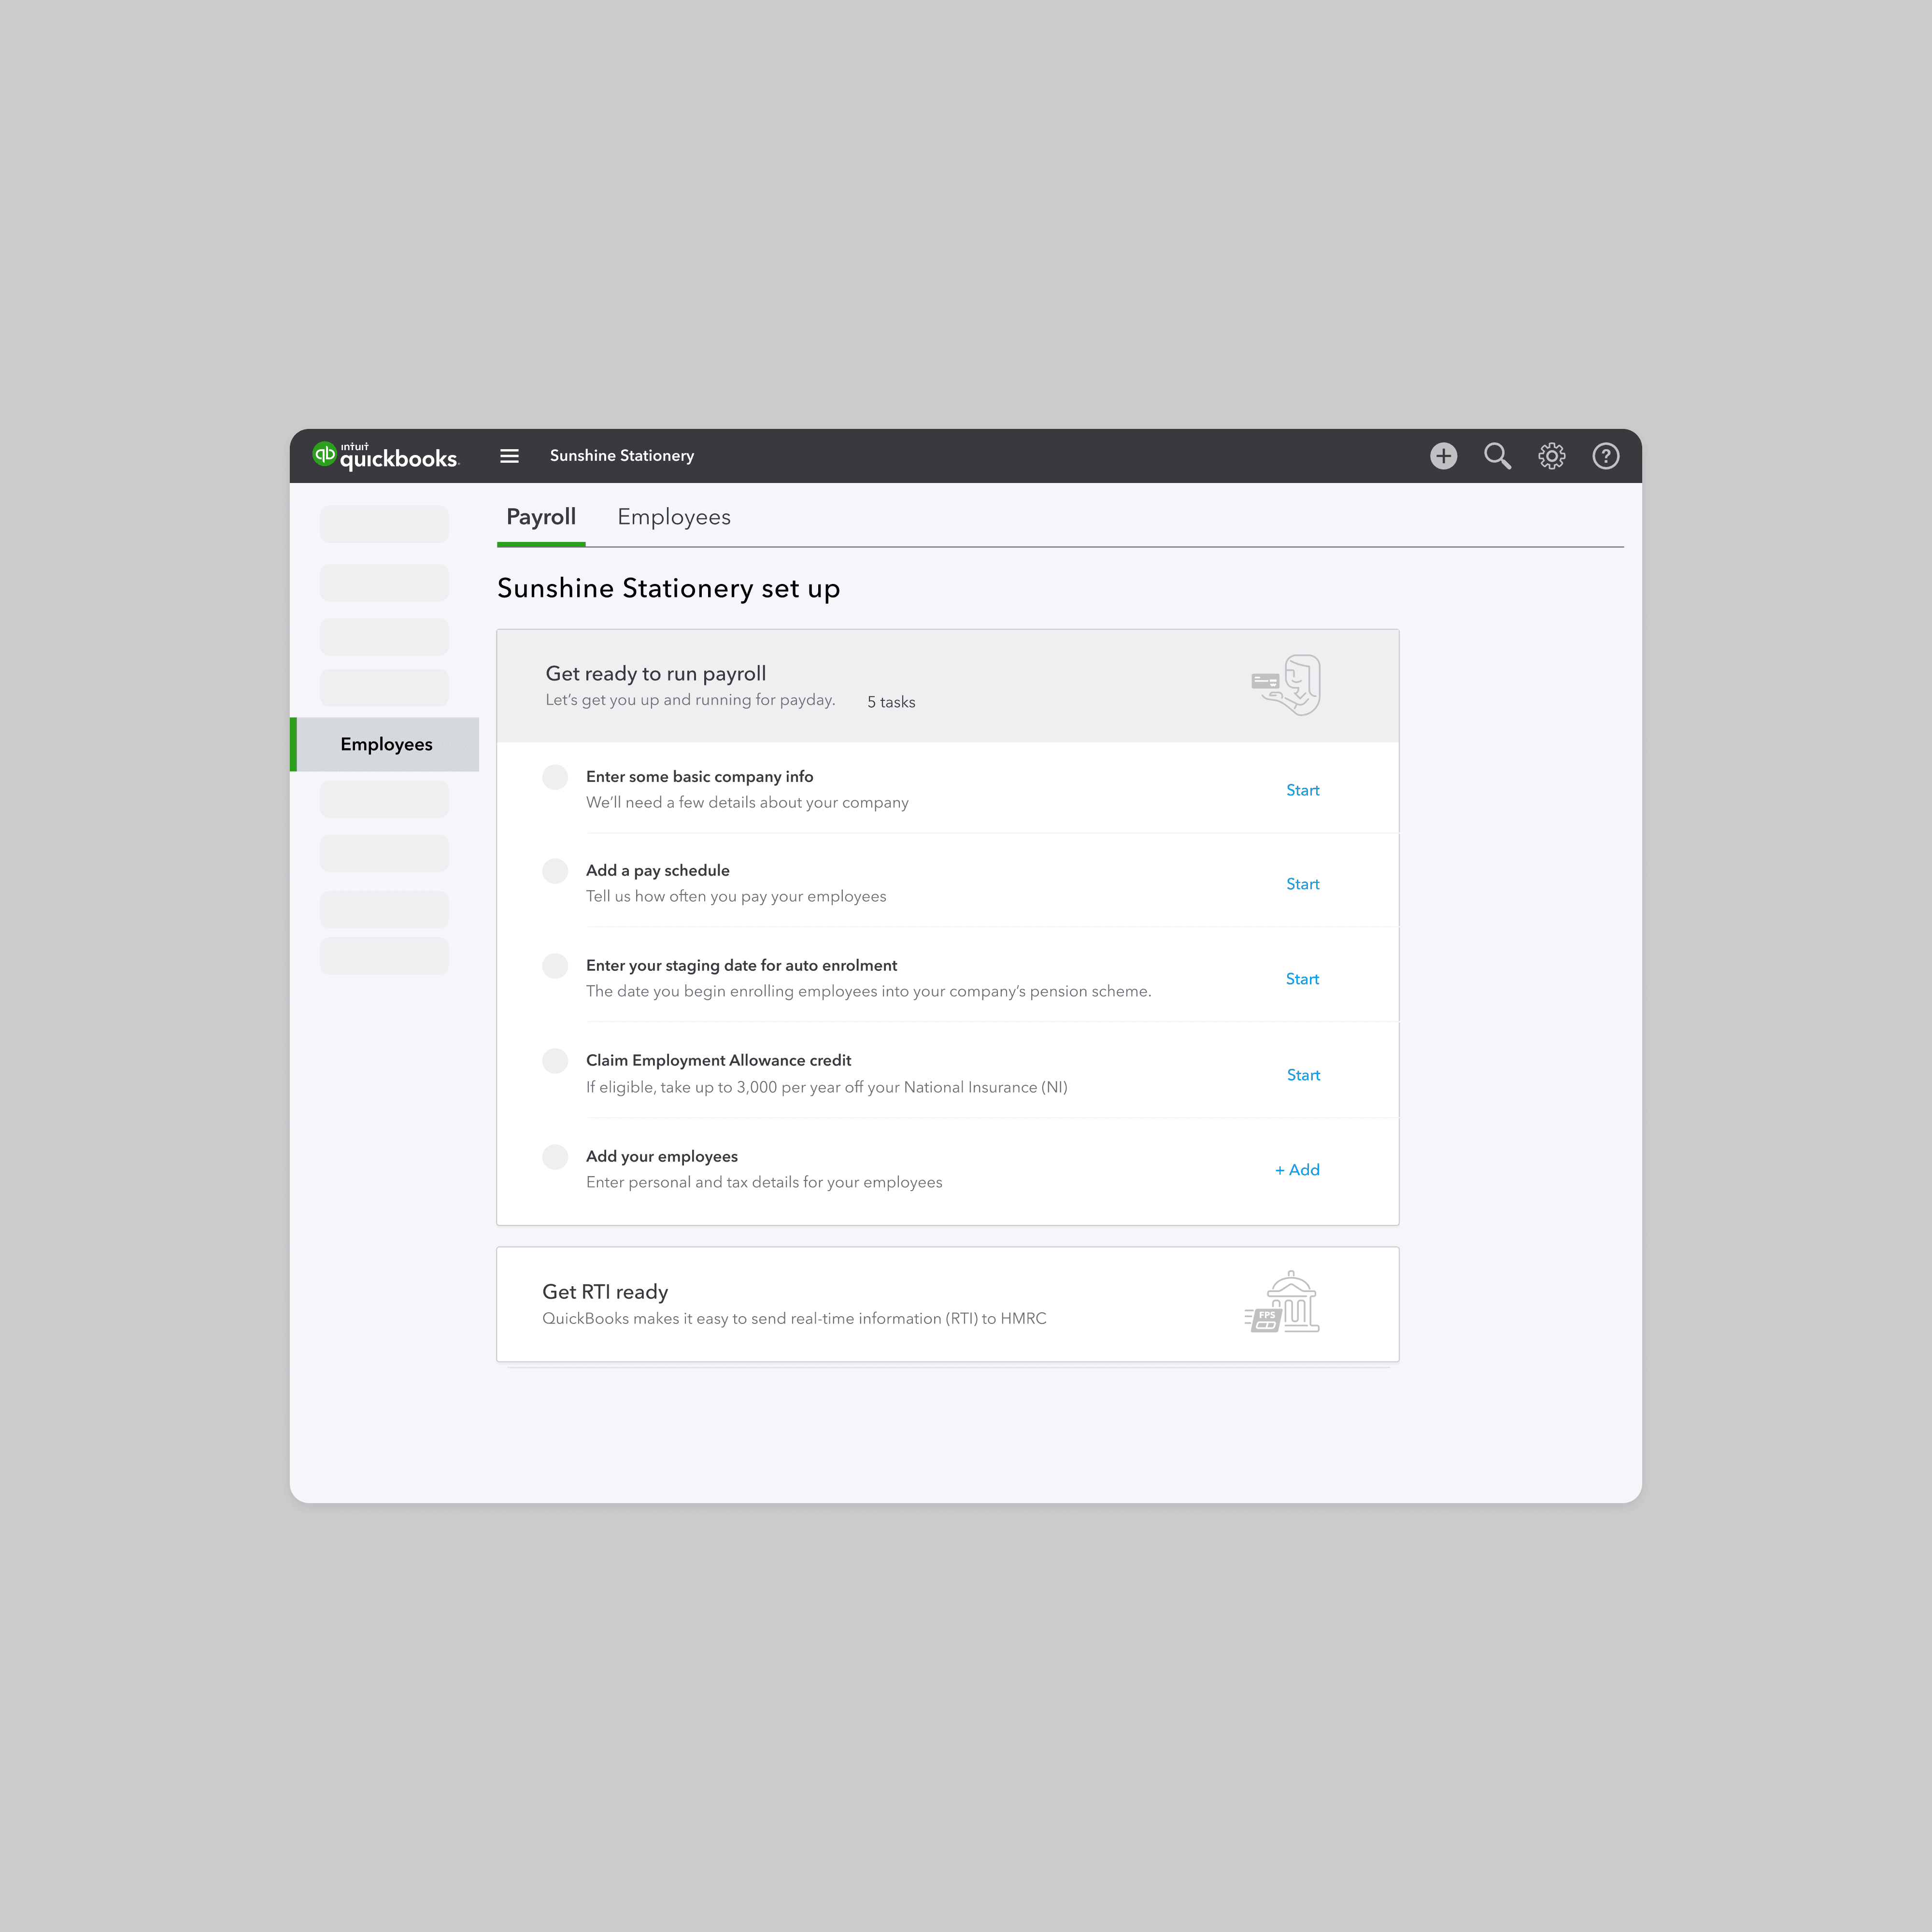Open the settings gear icon

click(x=1551, y=456)
